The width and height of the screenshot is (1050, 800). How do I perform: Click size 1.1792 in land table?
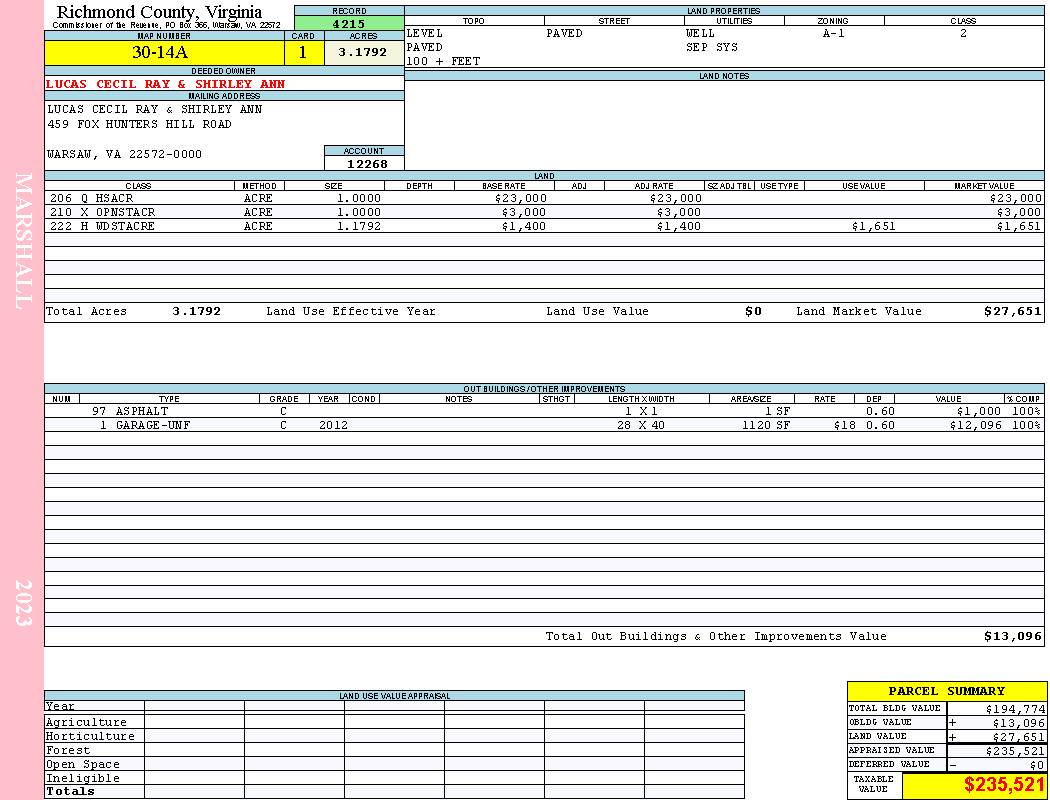click(359, 226)
